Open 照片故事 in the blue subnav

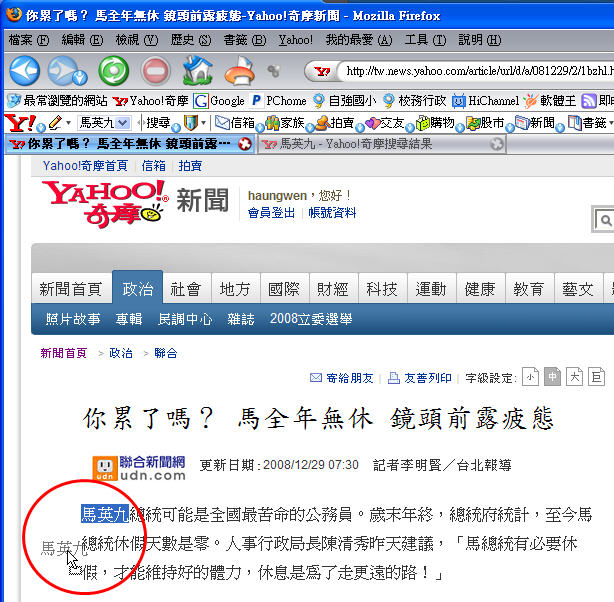pyautogui.click(x=73, y=319)
